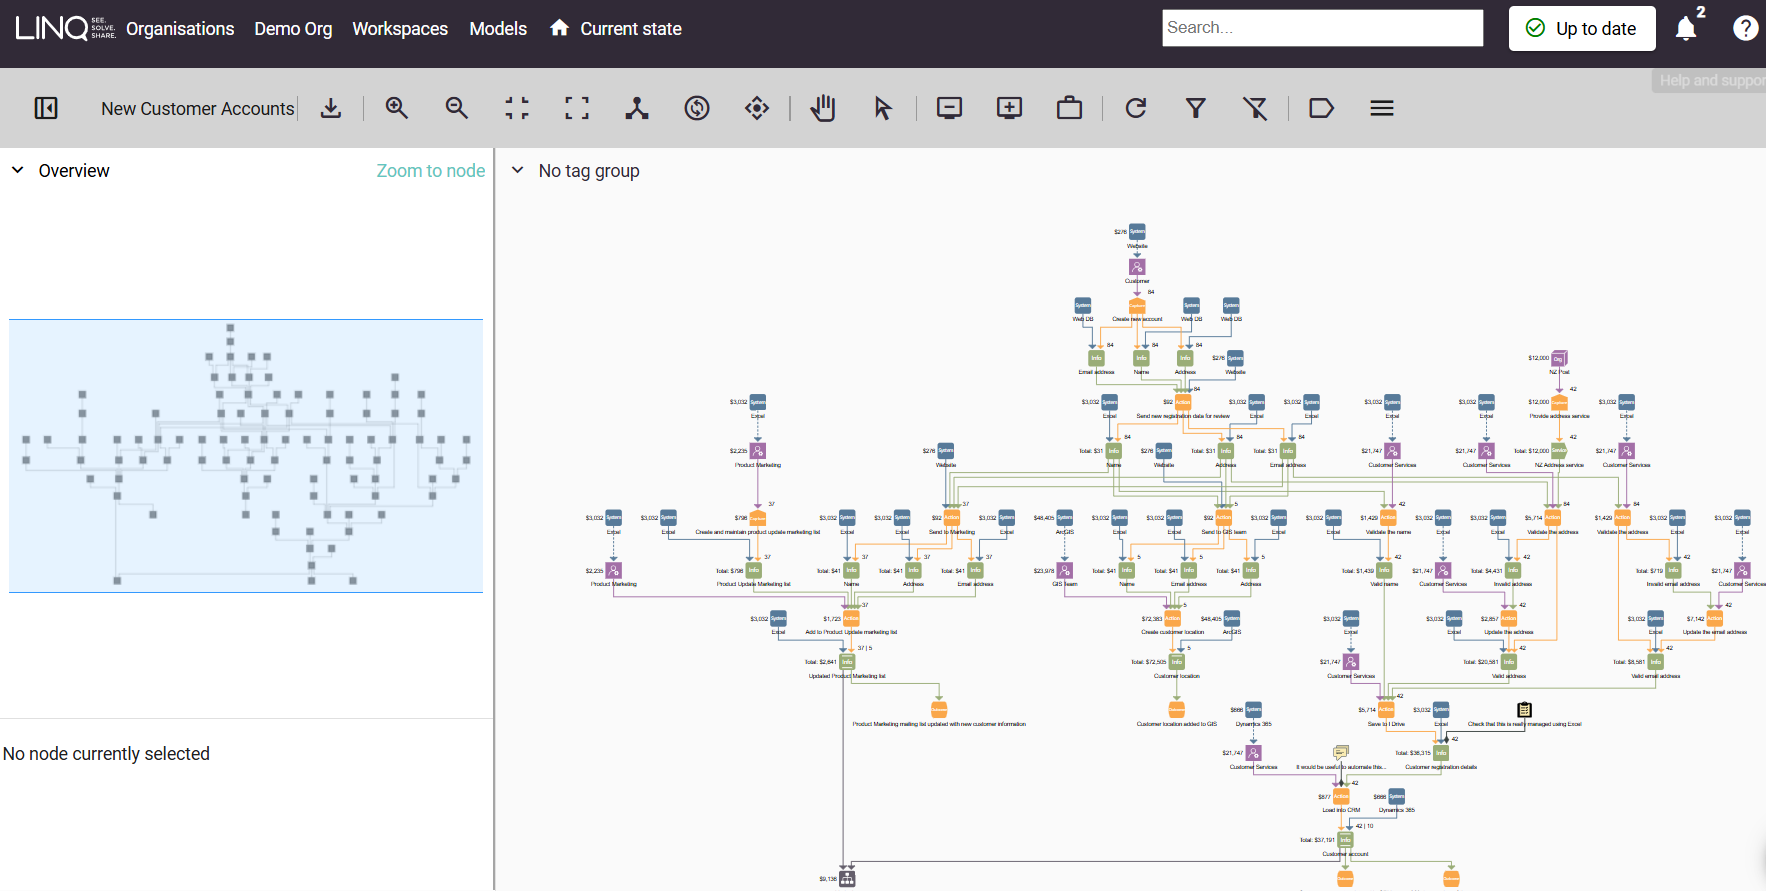This screenshot has width=1766, height=891.
Task: Click the briefcase icon in toolbar
Action: tap(1070, 108)
